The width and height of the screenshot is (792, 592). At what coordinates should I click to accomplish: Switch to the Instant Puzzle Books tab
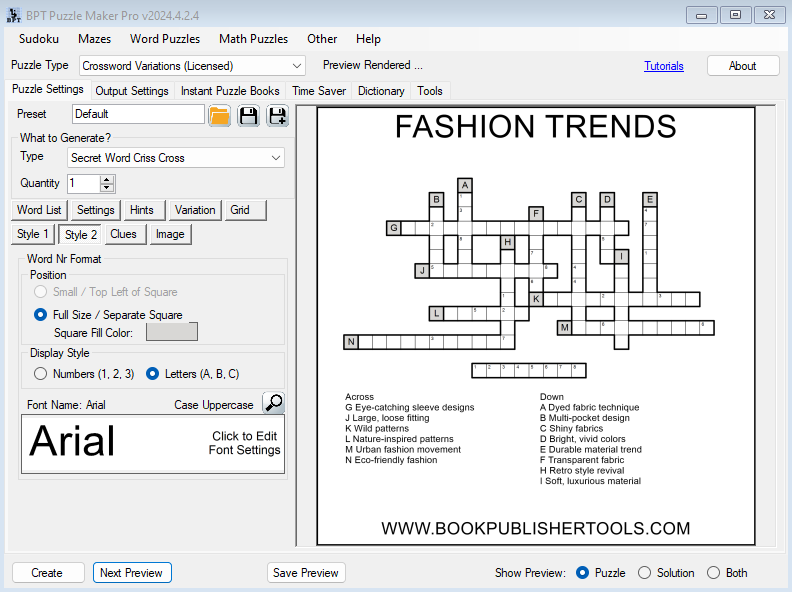point(230,91)
